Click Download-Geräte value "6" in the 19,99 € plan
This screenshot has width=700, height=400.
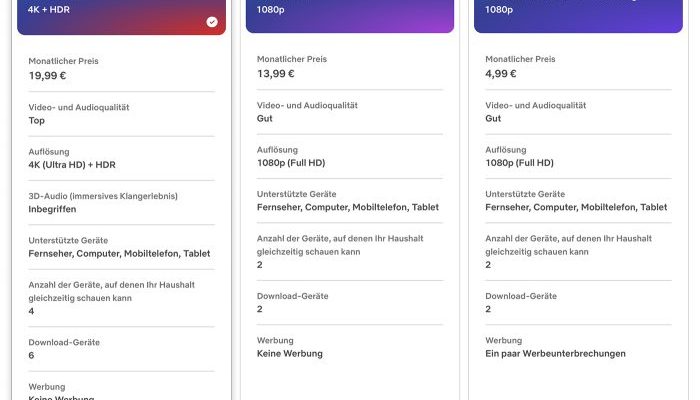coord(32,355)
